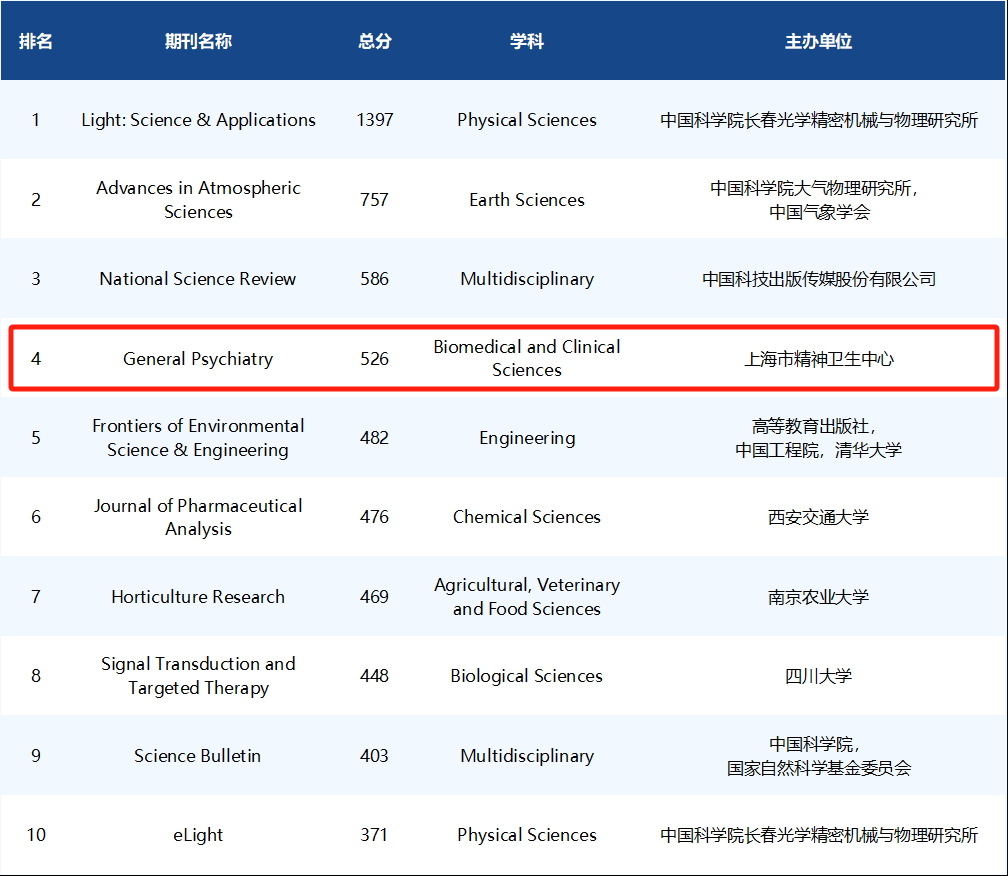Click 南京农业大学 organizer cell

(x=818, y=597)
